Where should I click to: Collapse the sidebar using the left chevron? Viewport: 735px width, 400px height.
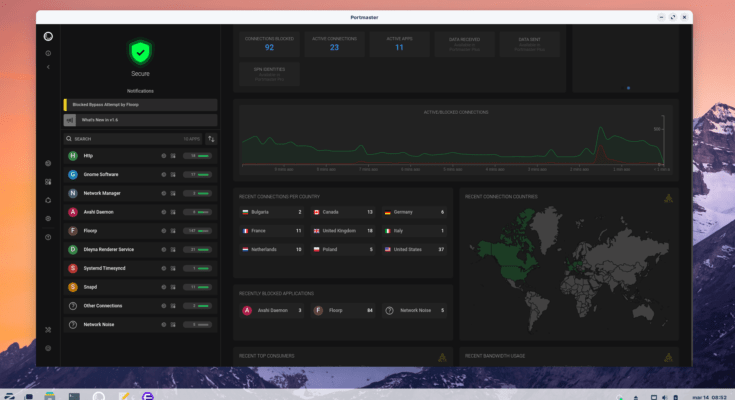pyautogui.click(x=48, y=67)
